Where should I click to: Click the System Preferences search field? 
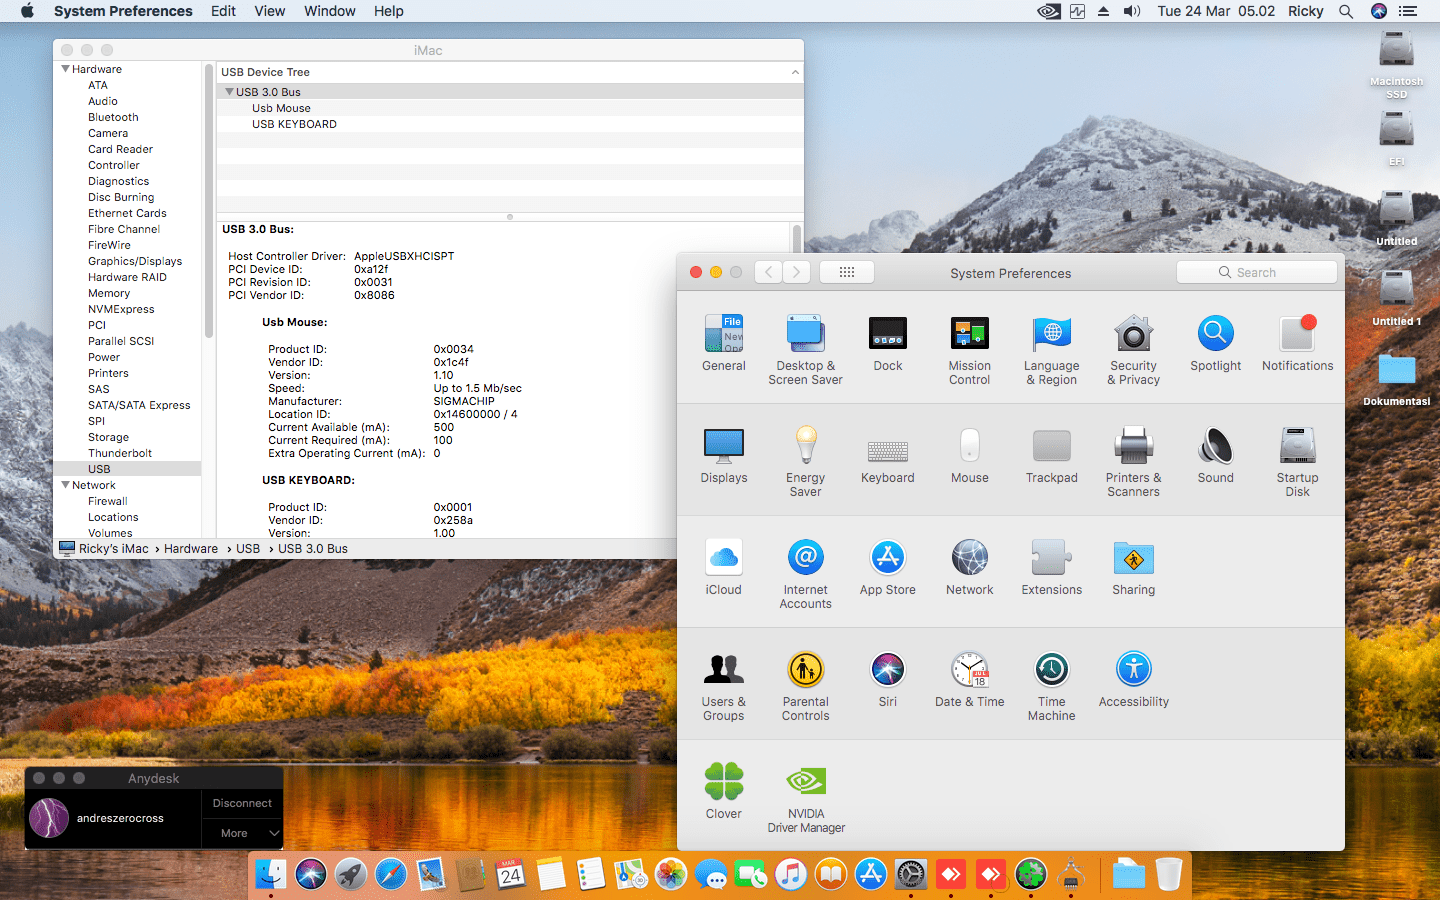pyautogui.click(x=1257, y=272)
